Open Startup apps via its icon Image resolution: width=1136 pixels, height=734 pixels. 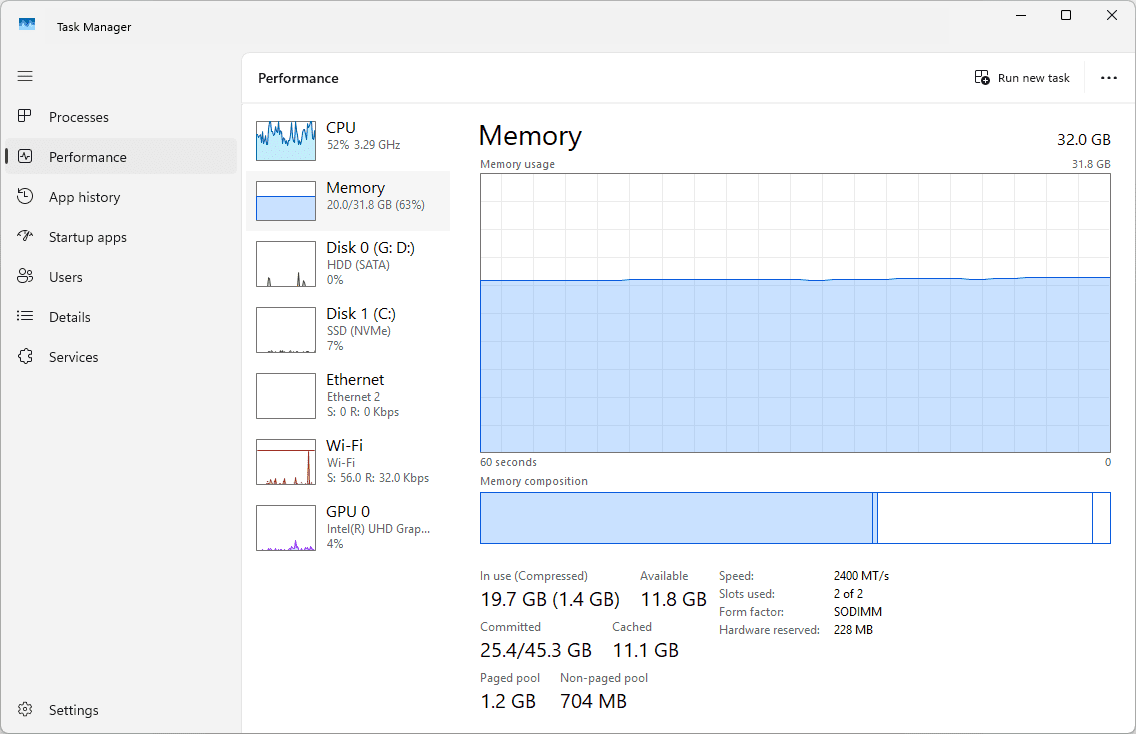pyautogui.click(x=26, y=237)
